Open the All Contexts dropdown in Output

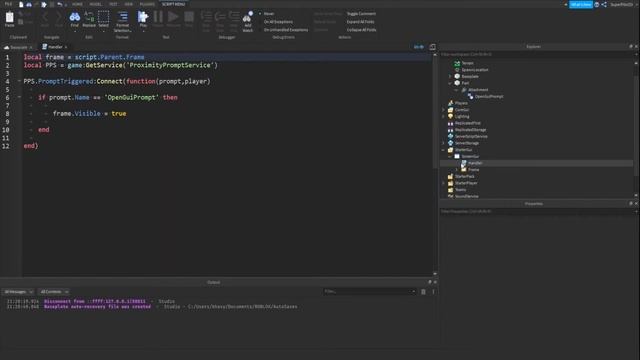click(x=54, y=292)
